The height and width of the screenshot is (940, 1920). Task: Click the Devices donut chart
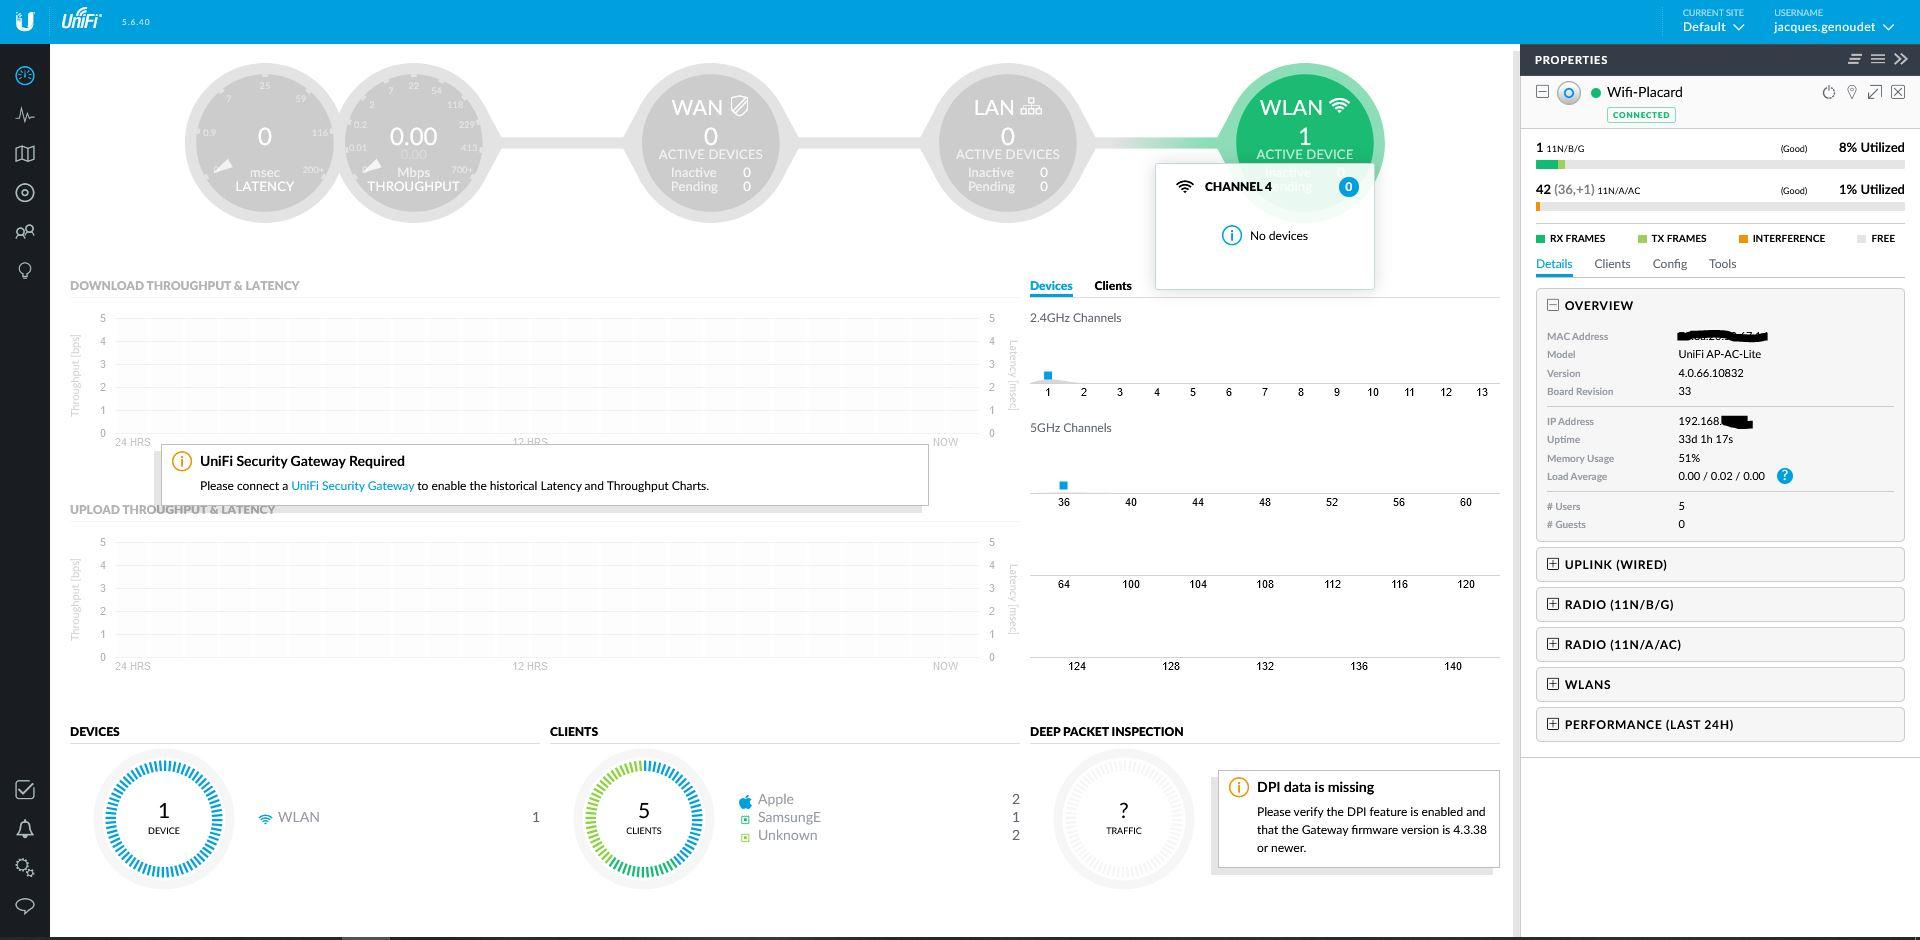[x=164, y=818]
